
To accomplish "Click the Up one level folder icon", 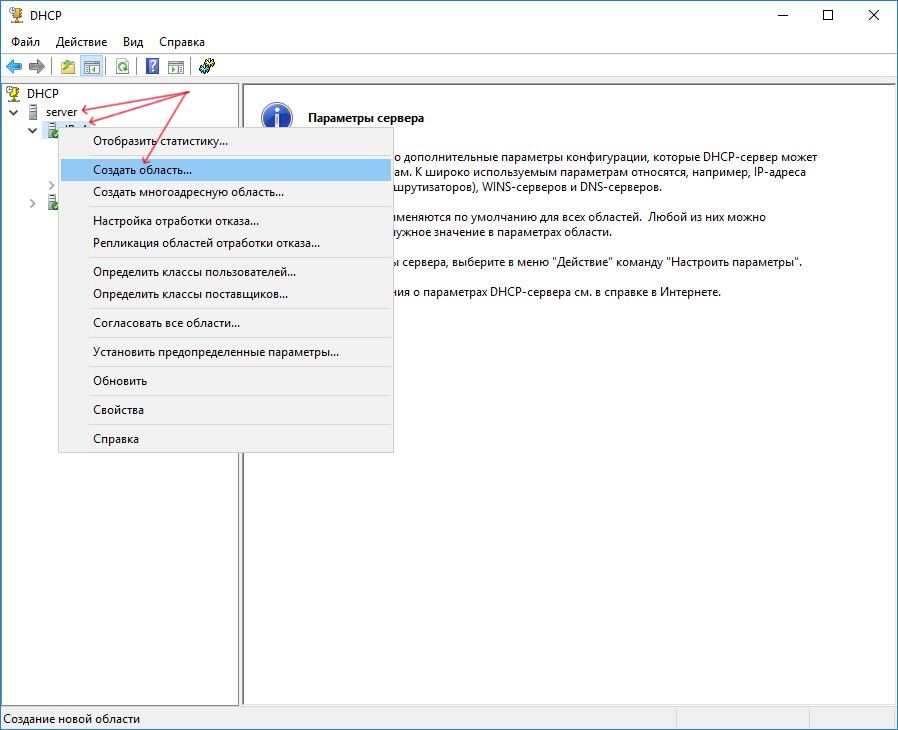I will pos(67,67).
